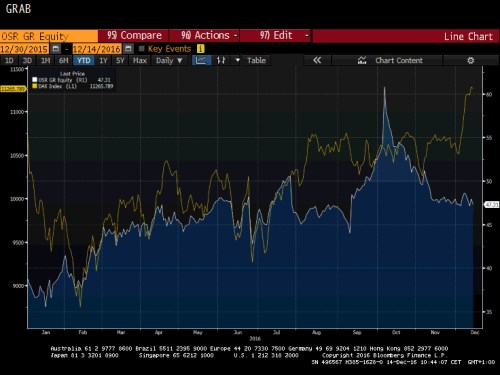Image resolution: width=500 pixels, height=375 pixels.
Task: Select the bar chart type icon
Action: [x=221, y=60]
